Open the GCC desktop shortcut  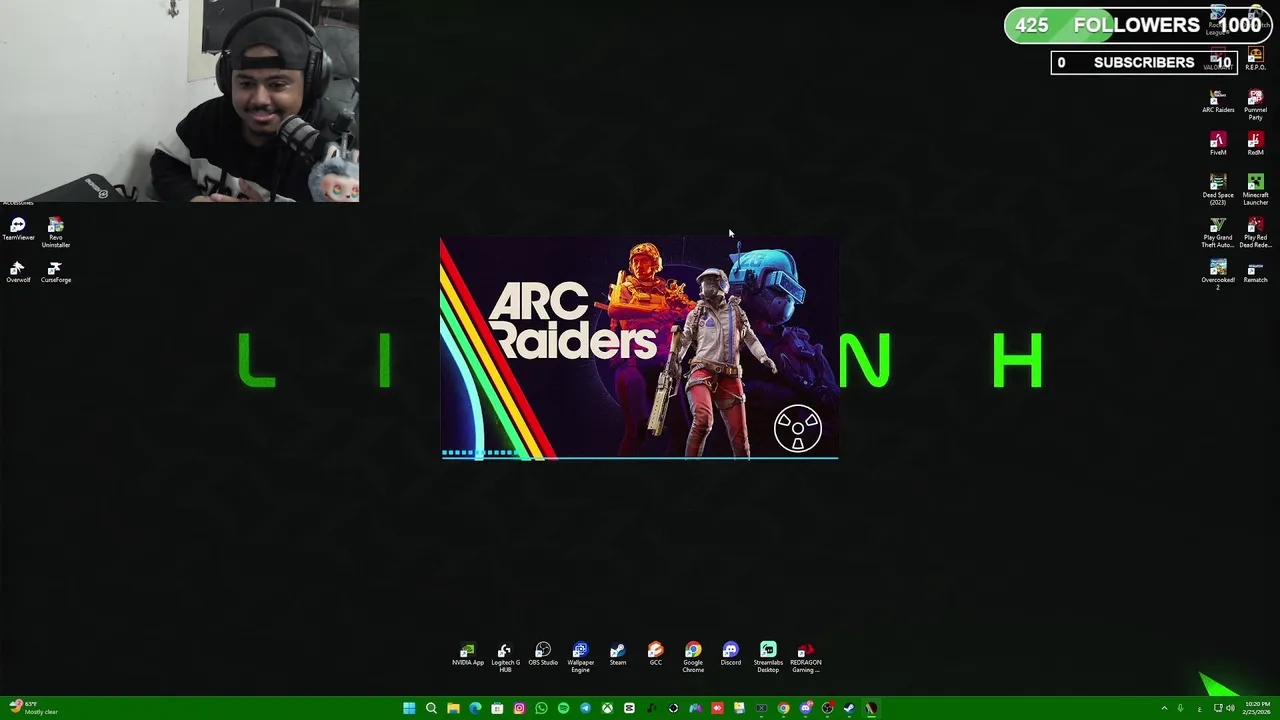pyautogui.click(x=655, y=654)
